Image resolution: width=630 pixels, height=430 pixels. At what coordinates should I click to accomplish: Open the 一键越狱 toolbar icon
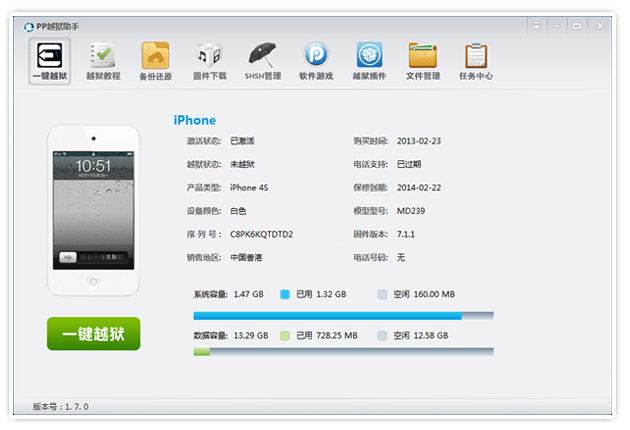pos(50,61)
